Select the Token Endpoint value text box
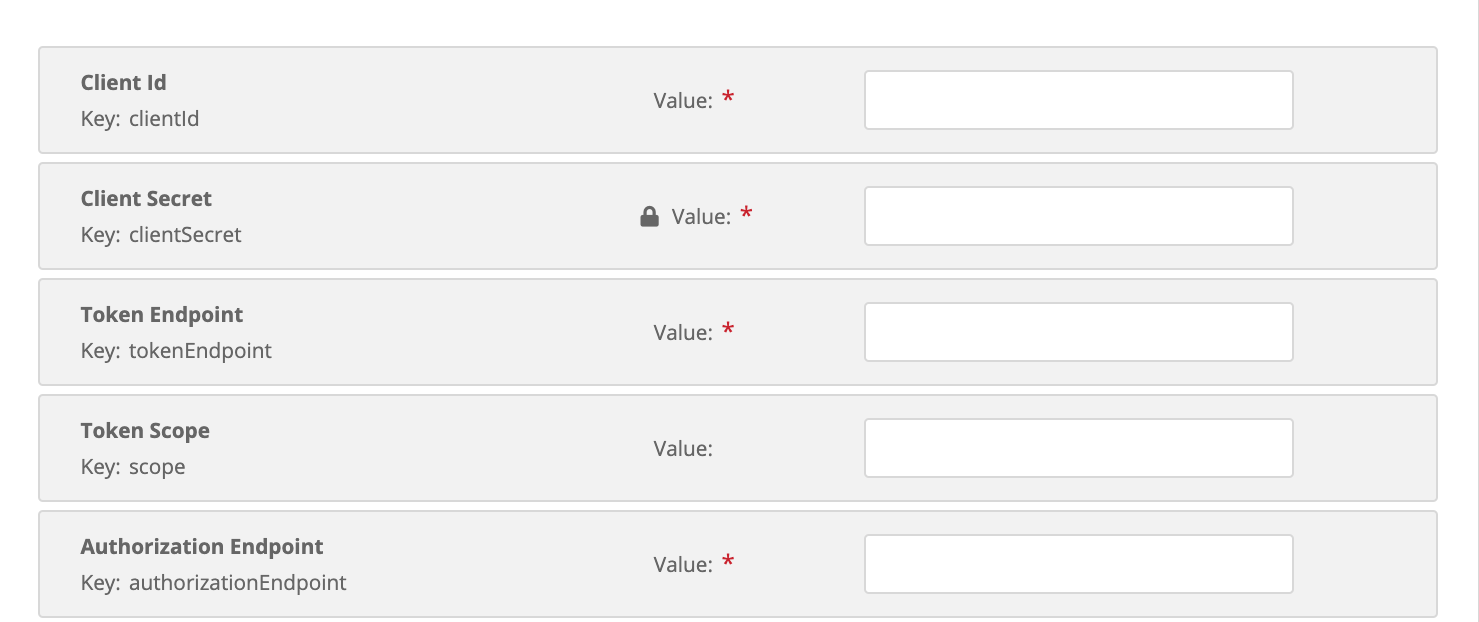 click(1079, 332)
